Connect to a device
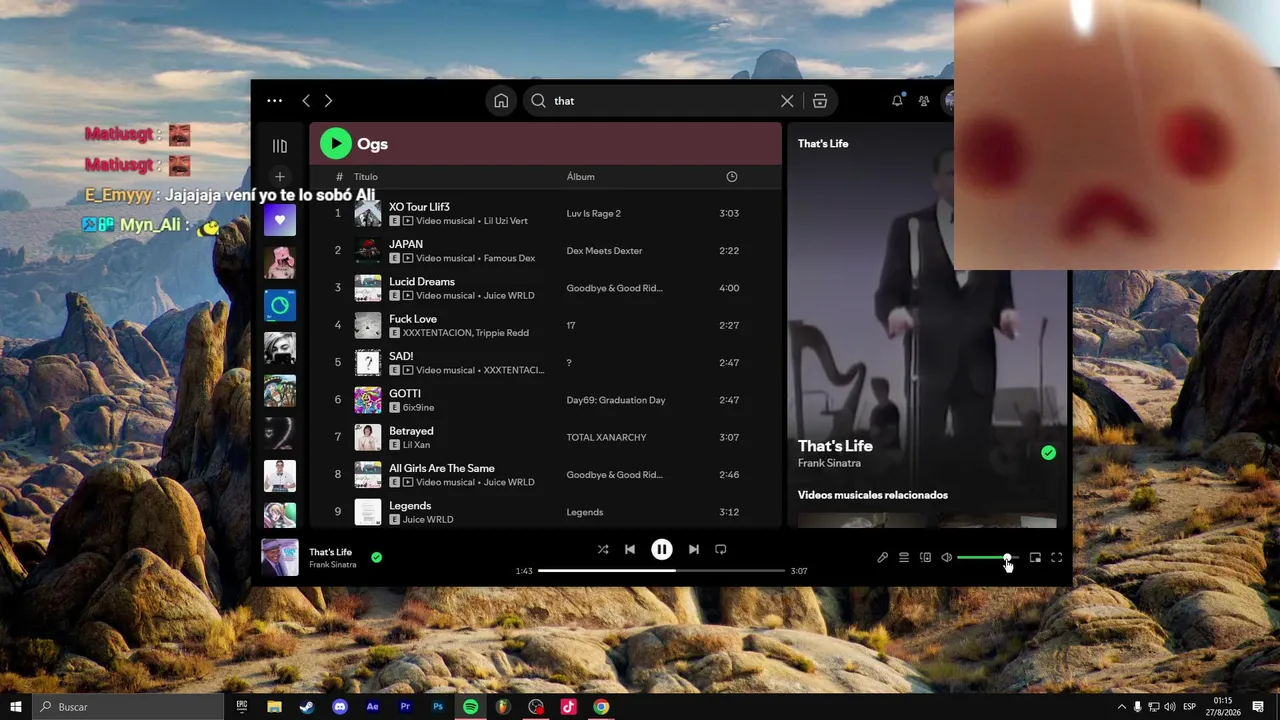Screen dimensions: 1280x720 click(x=925, y=558)
